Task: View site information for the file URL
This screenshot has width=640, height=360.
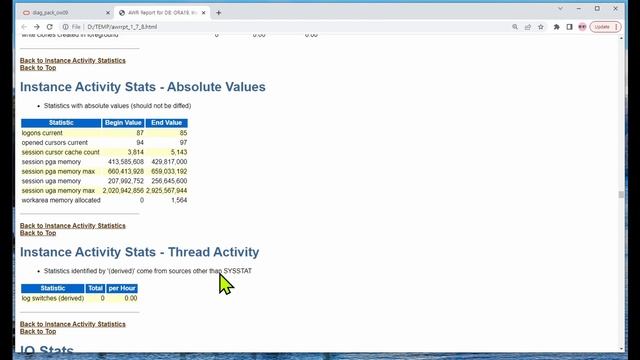Action: [65, 27]
